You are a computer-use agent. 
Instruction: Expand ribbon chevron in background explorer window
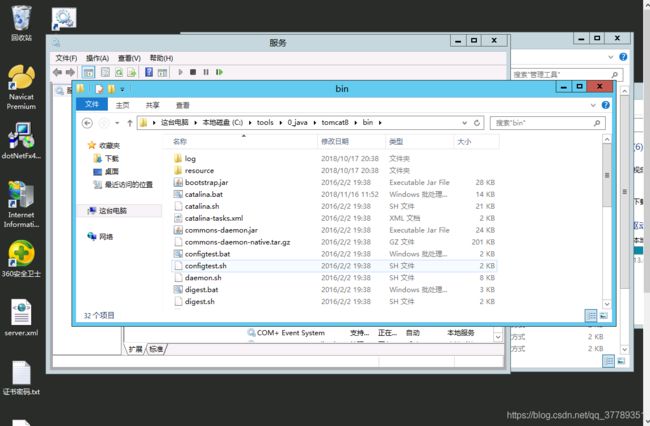611,57
